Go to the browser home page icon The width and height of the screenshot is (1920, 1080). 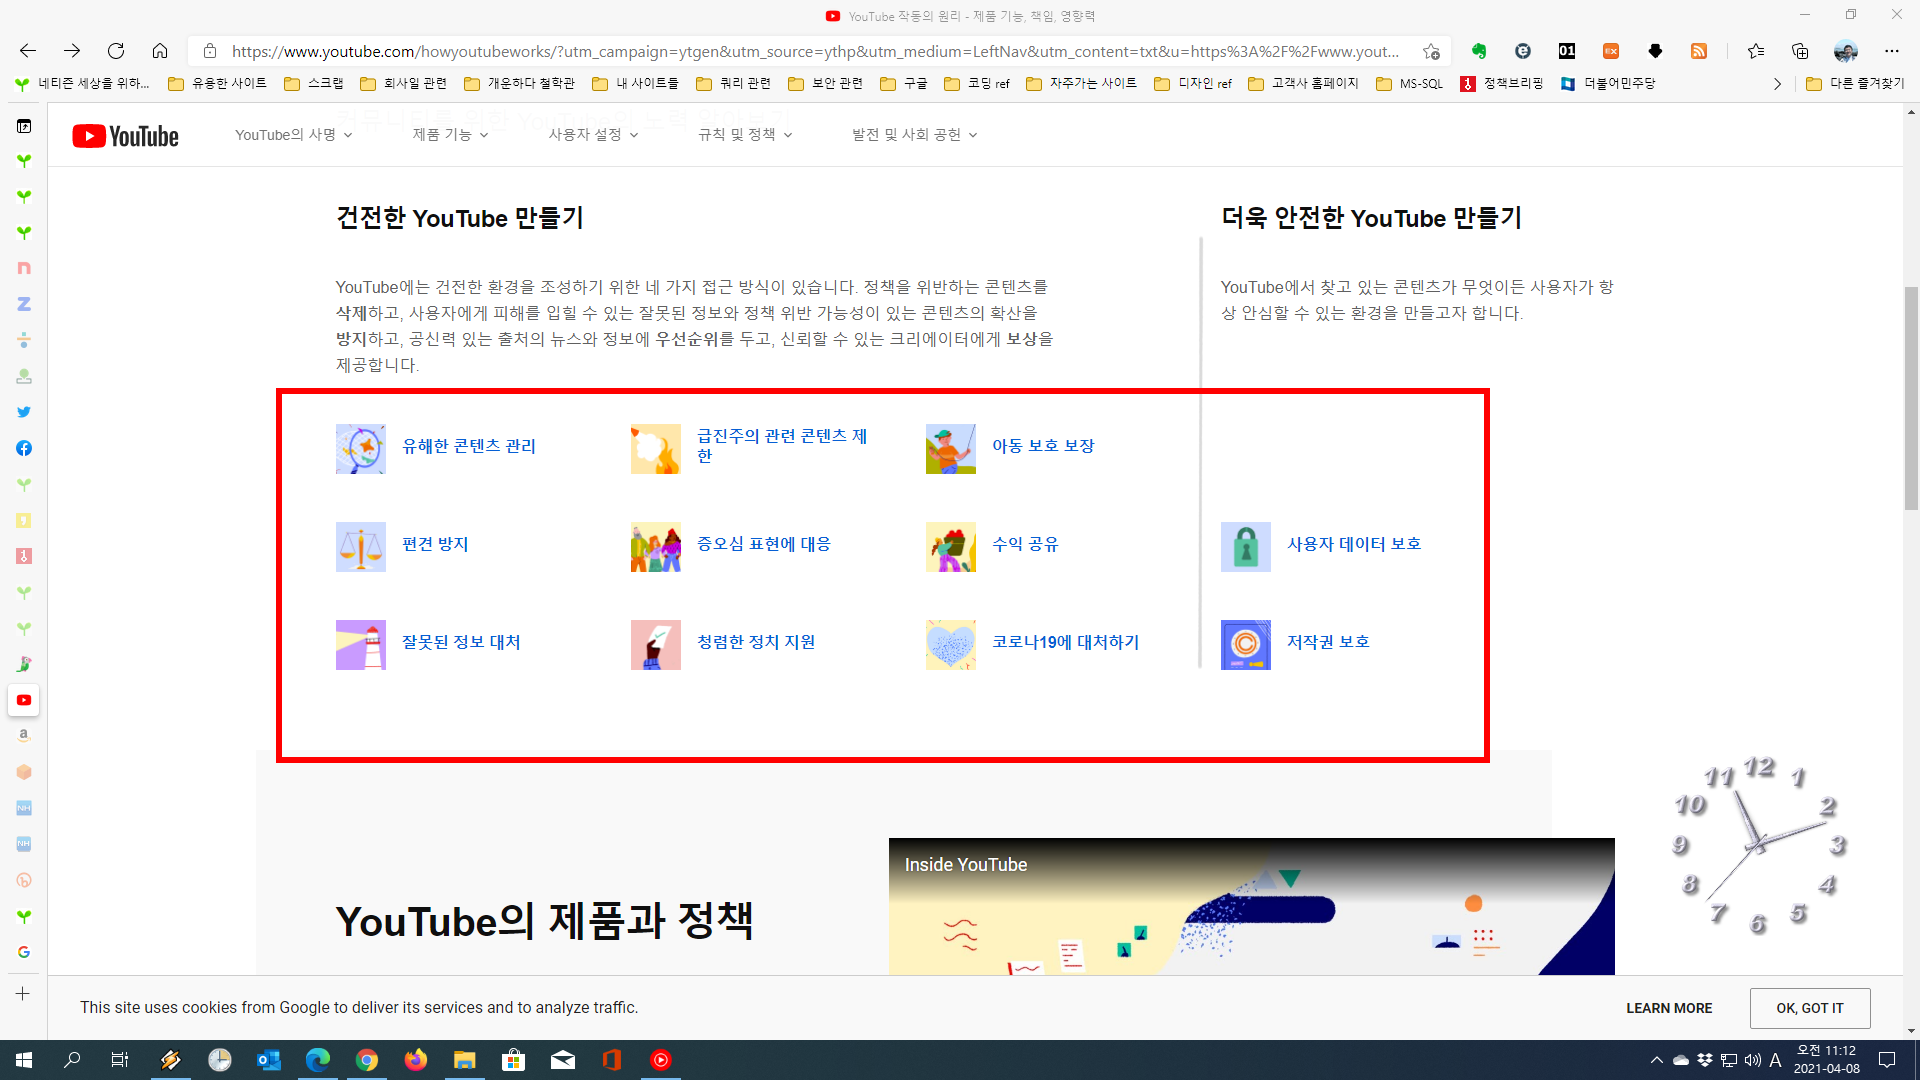click(160, 51)
